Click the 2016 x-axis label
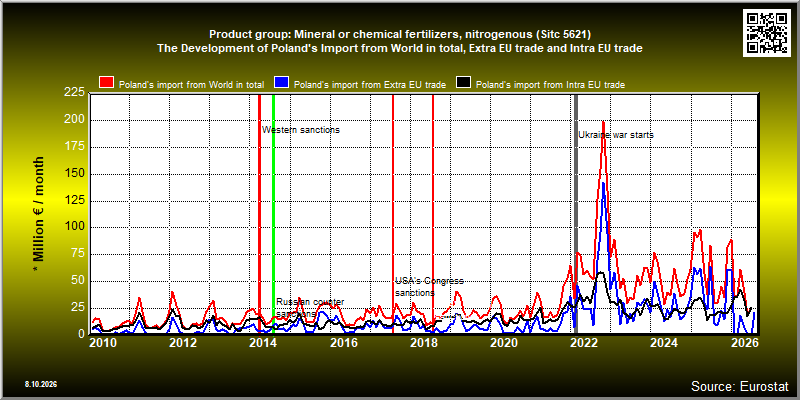This screenshot has width=800, height=400. pyautogui.click(x=343, y=343)
